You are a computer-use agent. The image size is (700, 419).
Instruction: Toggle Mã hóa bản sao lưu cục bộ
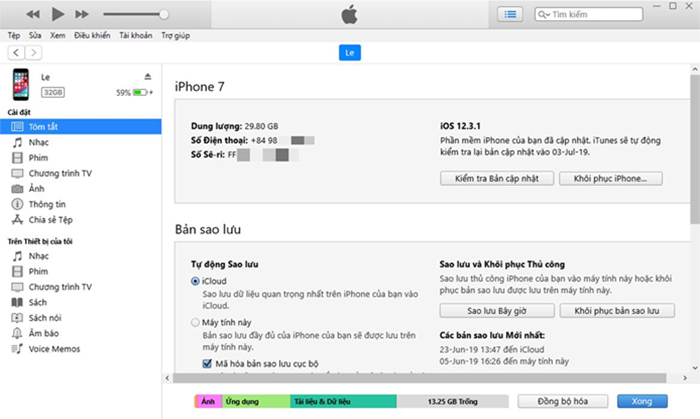click(207, 363)
